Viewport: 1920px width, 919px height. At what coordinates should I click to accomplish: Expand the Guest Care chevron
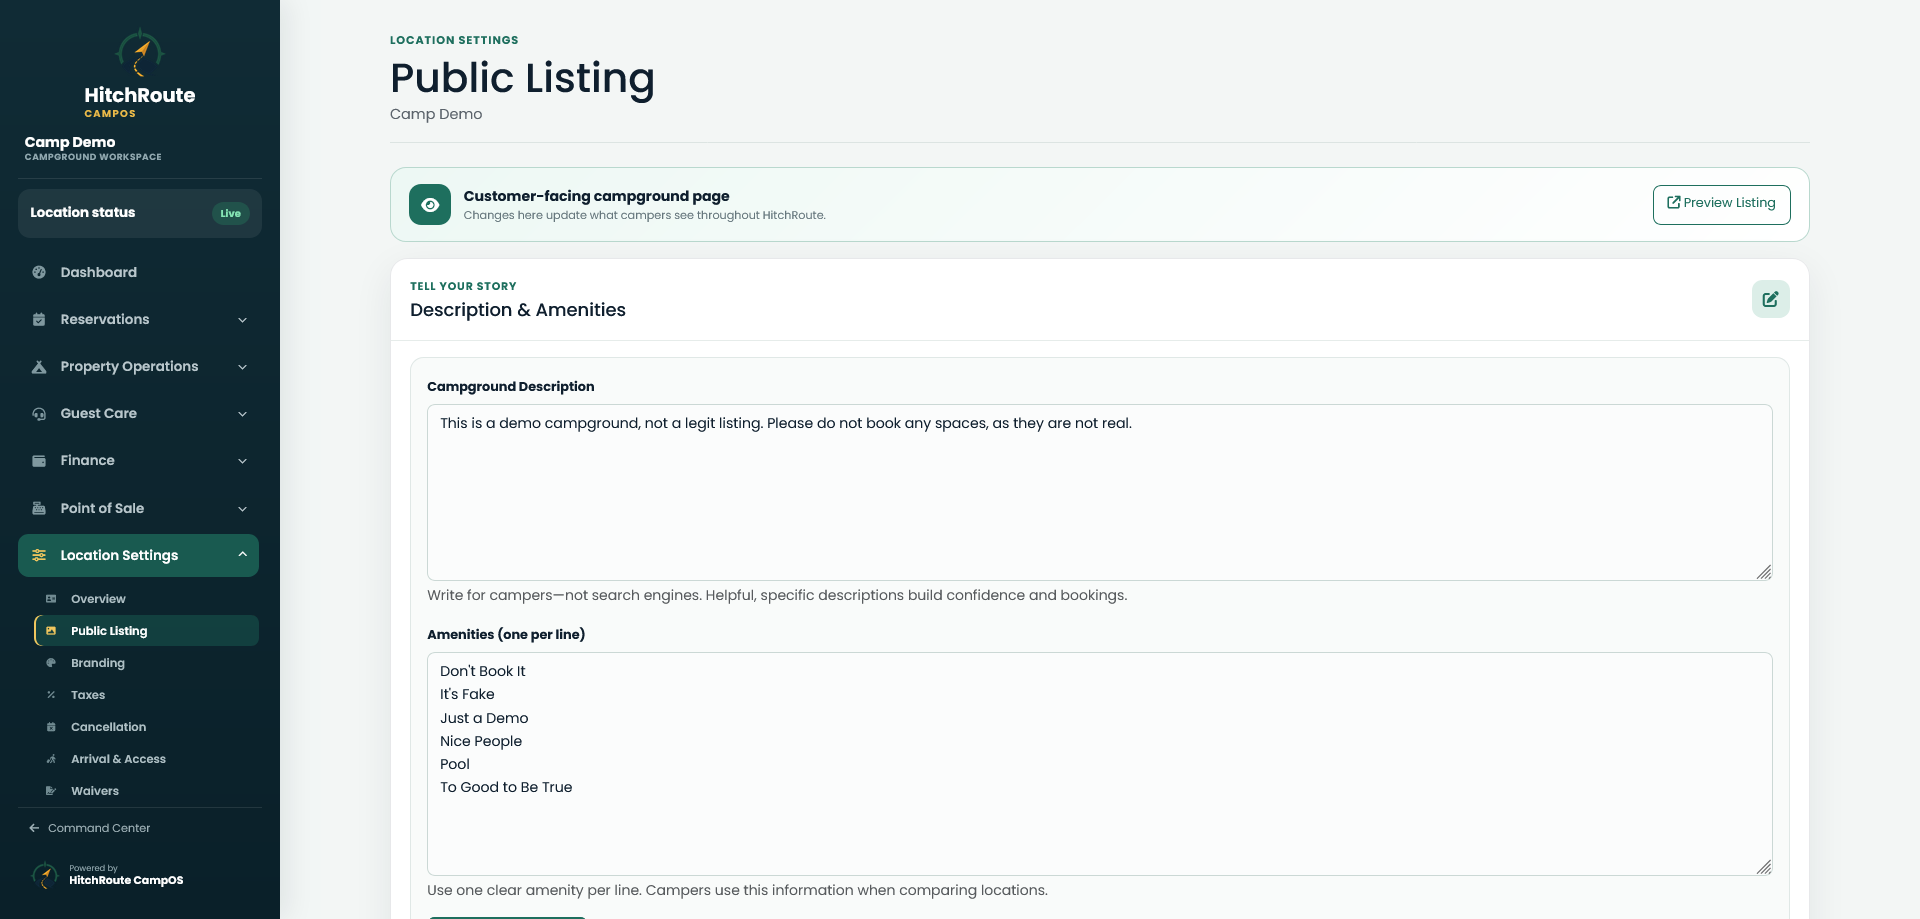pos(242,414)
